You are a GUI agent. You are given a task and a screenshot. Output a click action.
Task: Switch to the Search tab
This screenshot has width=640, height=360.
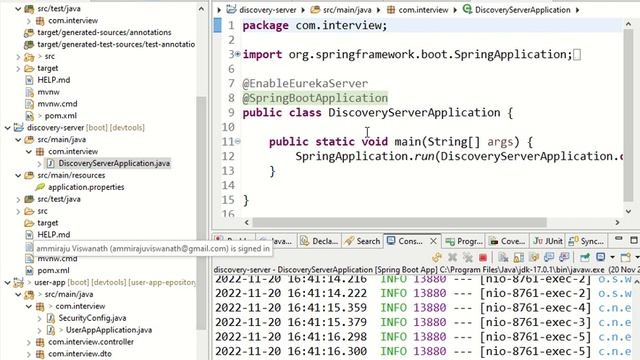362,241
